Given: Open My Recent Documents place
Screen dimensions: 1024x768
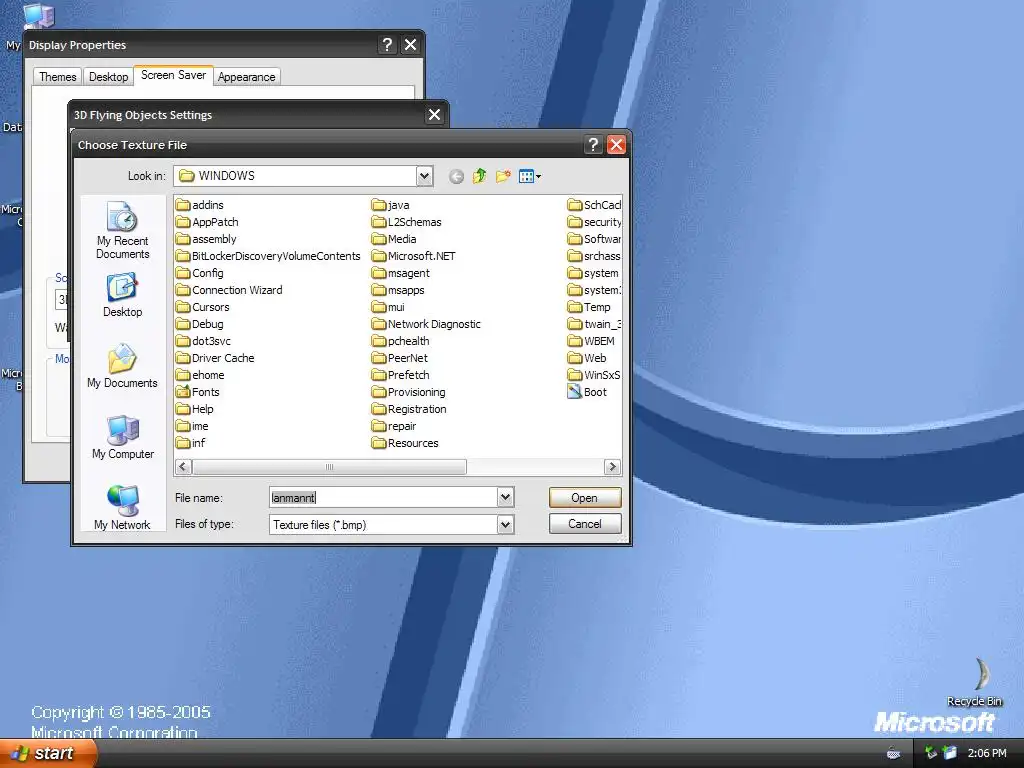Looking at the screenshot, I should 122,231.
